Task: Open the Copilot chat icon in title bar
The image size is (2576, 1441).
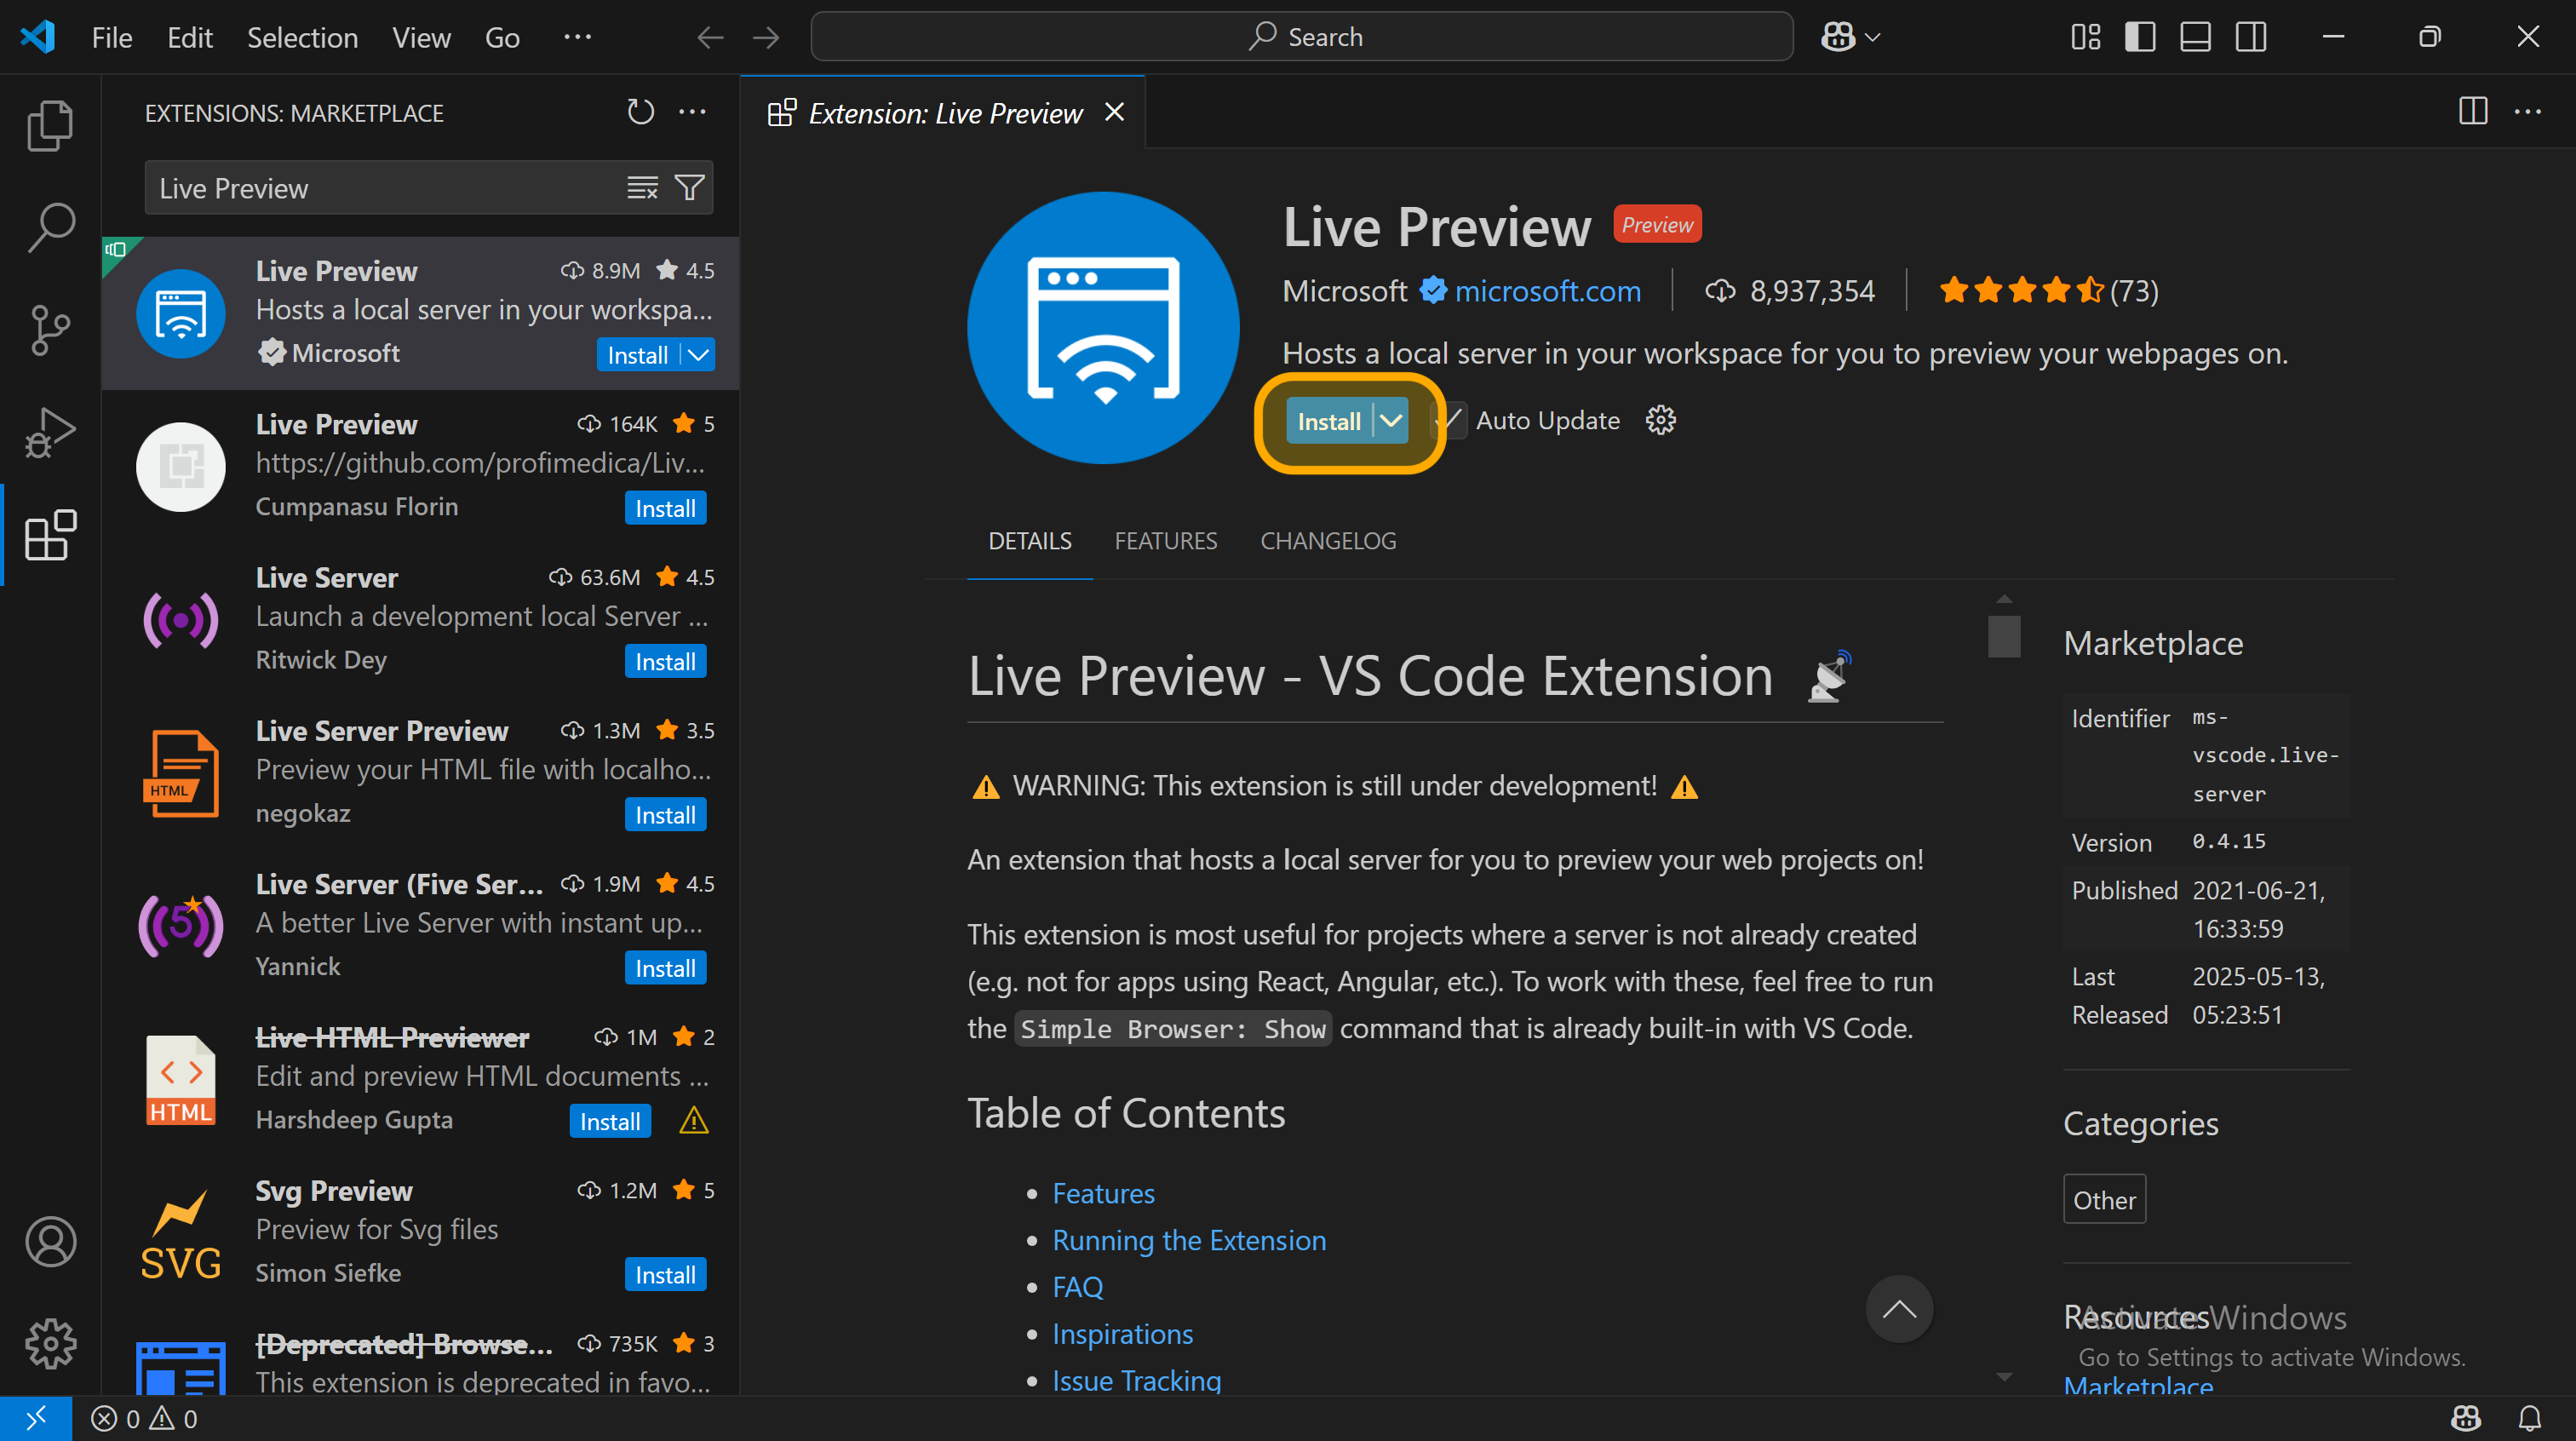Action: (x=1838, y=38)
